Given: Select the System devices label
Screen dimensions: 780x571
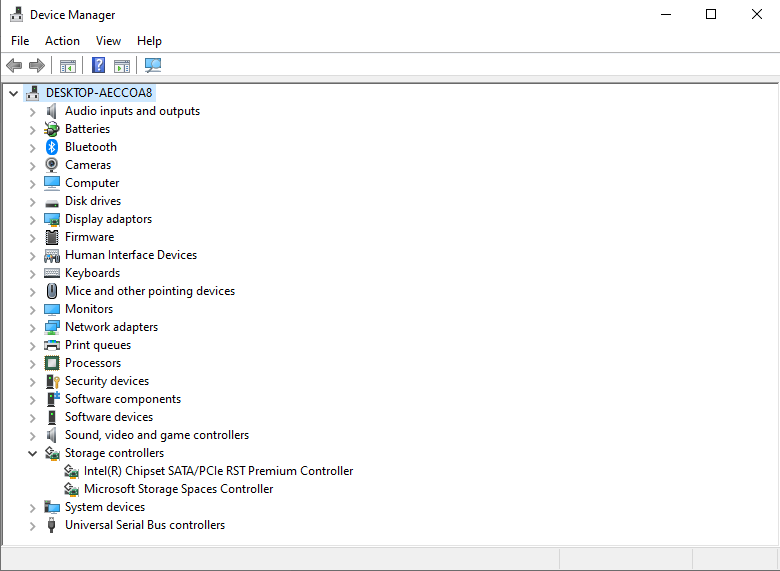Looking at the screenshot, I should coord(105,507).
